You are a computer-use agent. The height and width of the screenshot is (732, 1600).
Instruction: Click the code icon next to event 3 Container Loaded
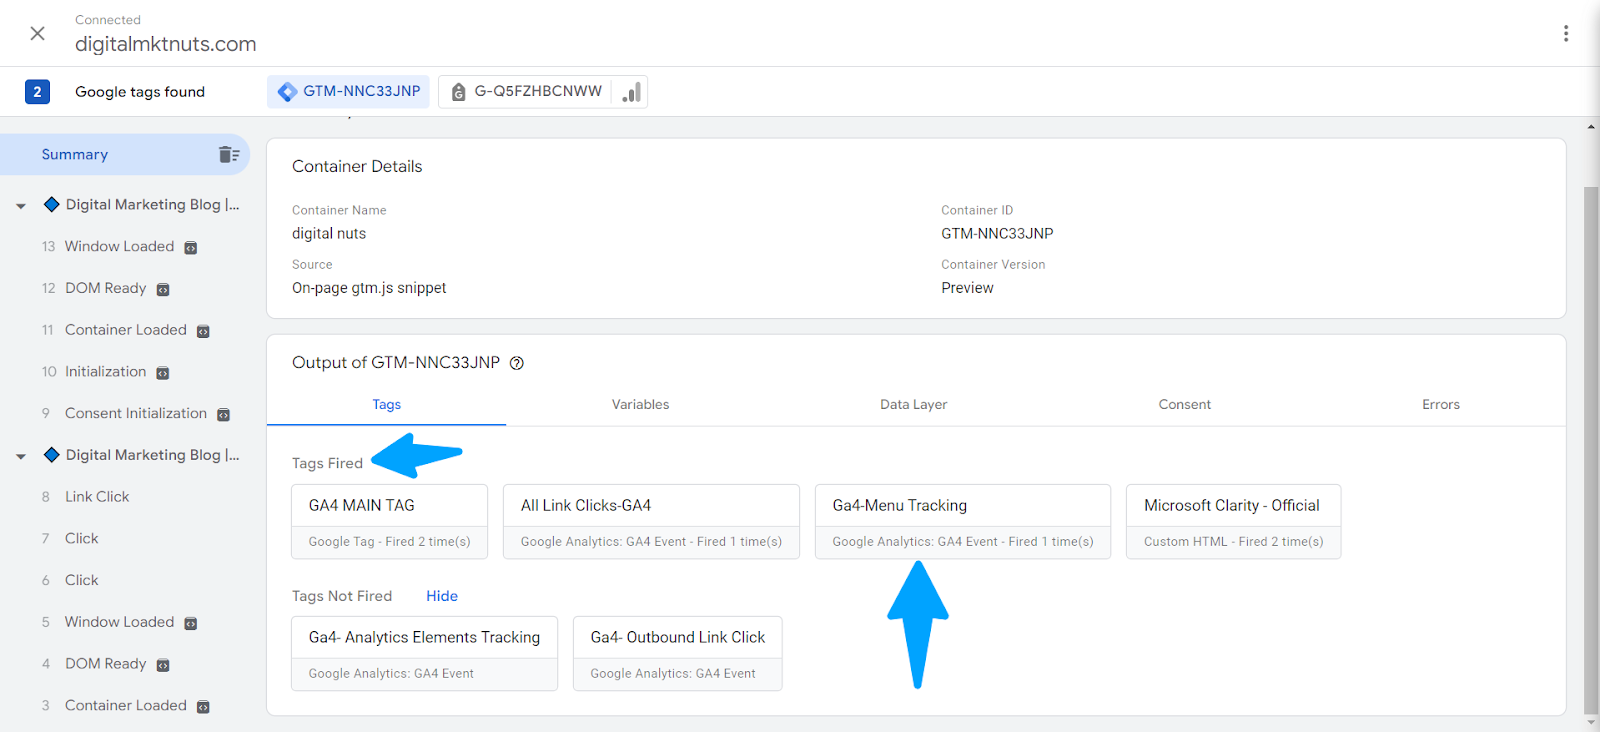203,707
